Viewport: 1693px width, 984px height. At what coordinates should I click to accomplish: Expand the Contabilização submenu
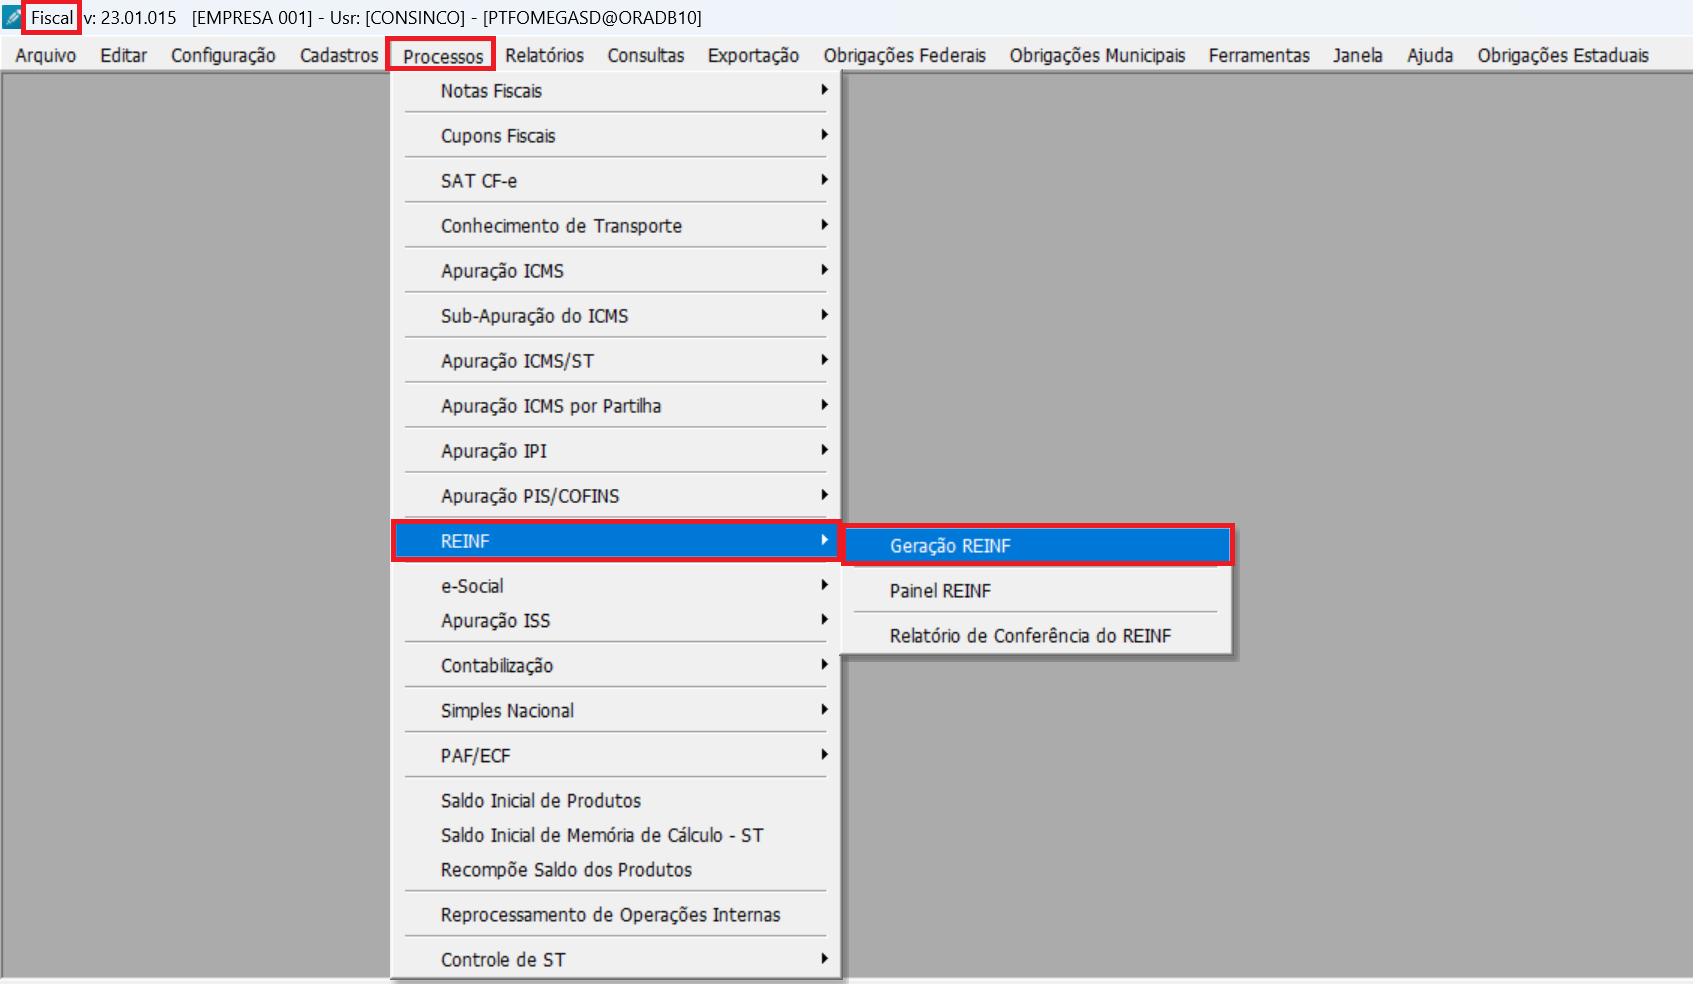click(x=616, y=666)
